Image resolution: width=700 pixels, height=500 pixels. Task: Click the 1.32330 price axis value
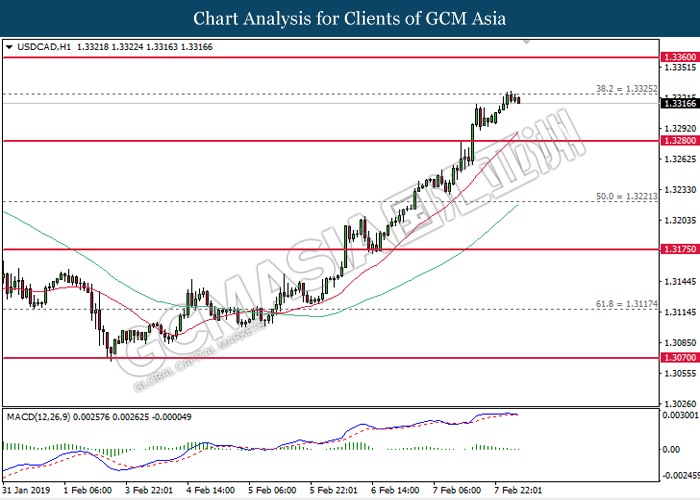[679, 189]
